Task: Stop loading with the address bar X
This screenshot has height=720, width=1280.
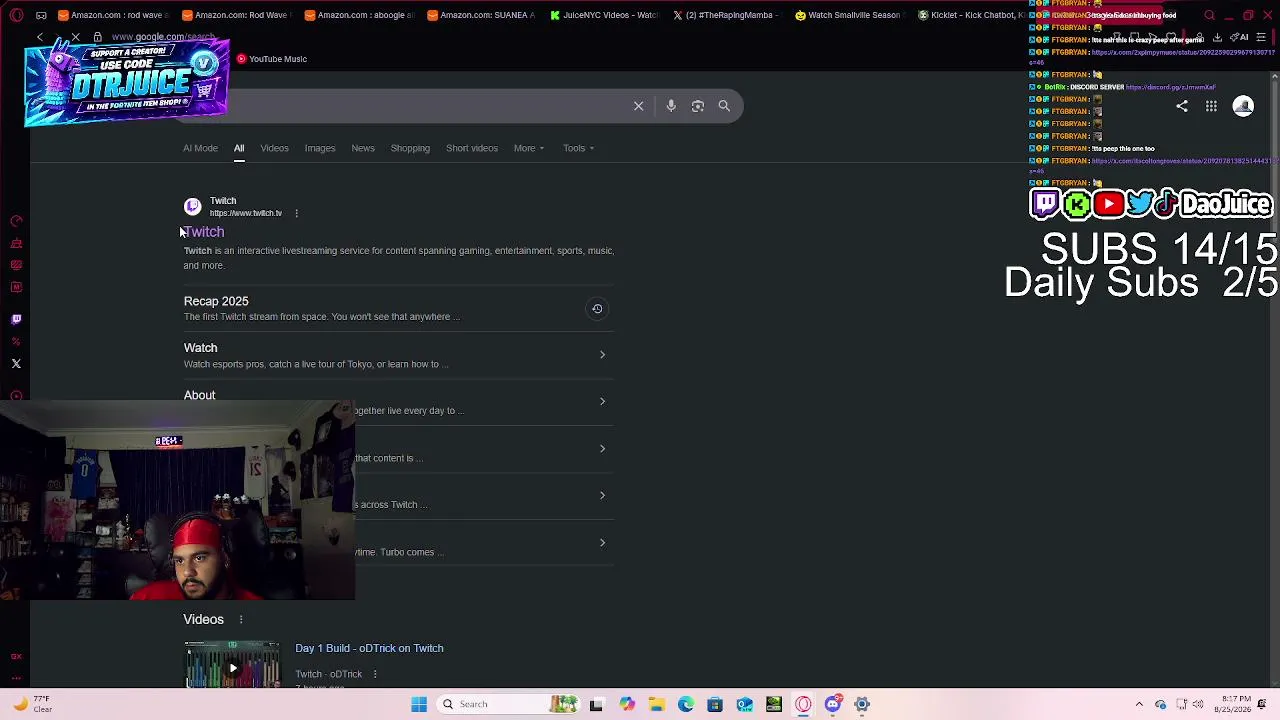Action: (75, 37)
